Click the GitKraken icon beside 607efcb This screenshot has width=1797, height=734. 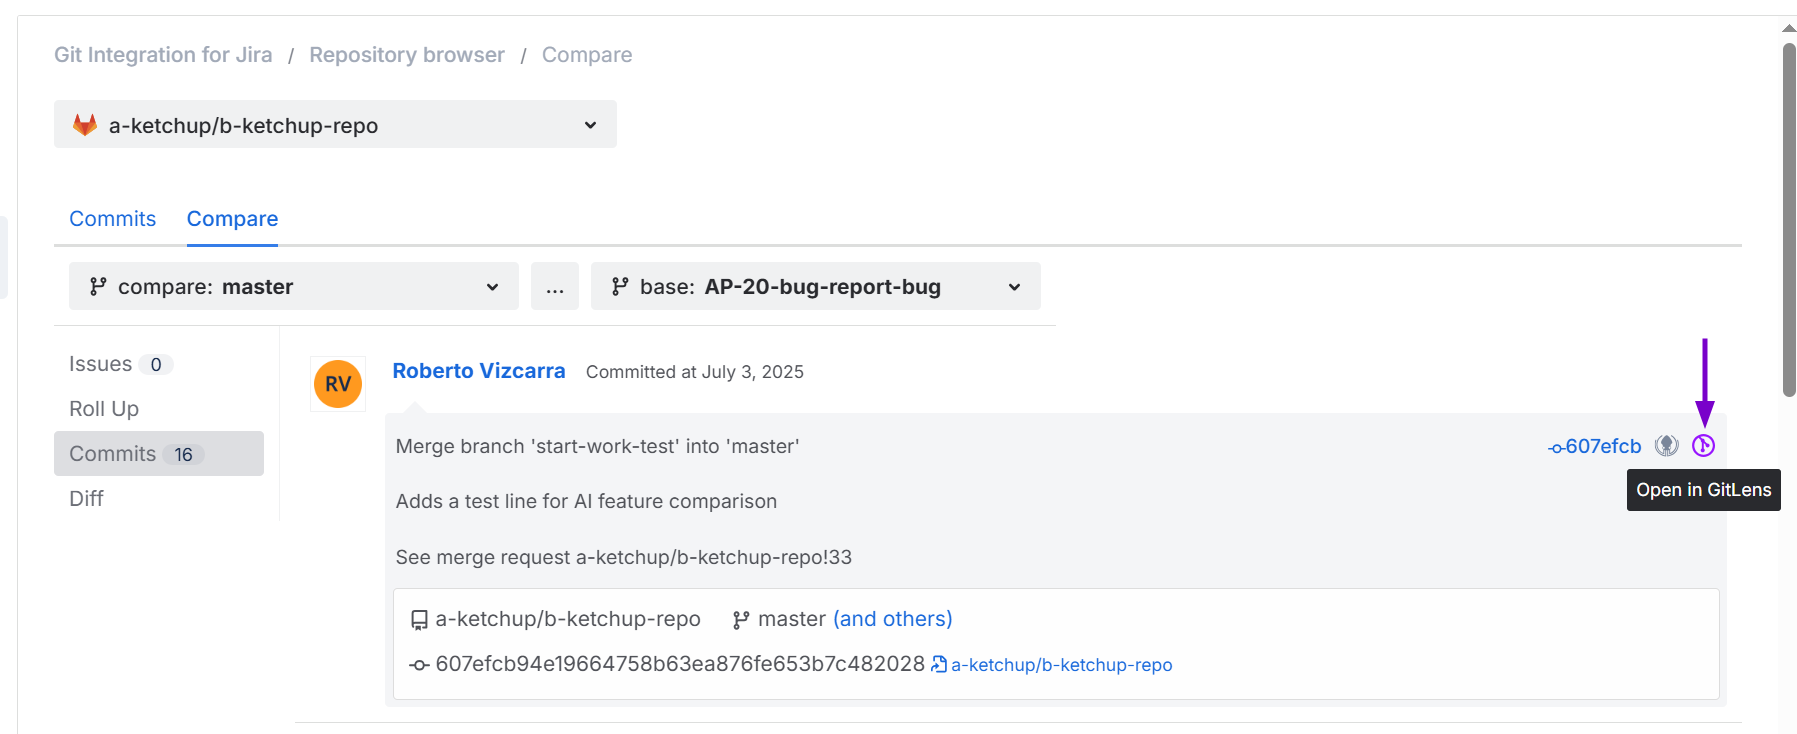coord(1666,446)
